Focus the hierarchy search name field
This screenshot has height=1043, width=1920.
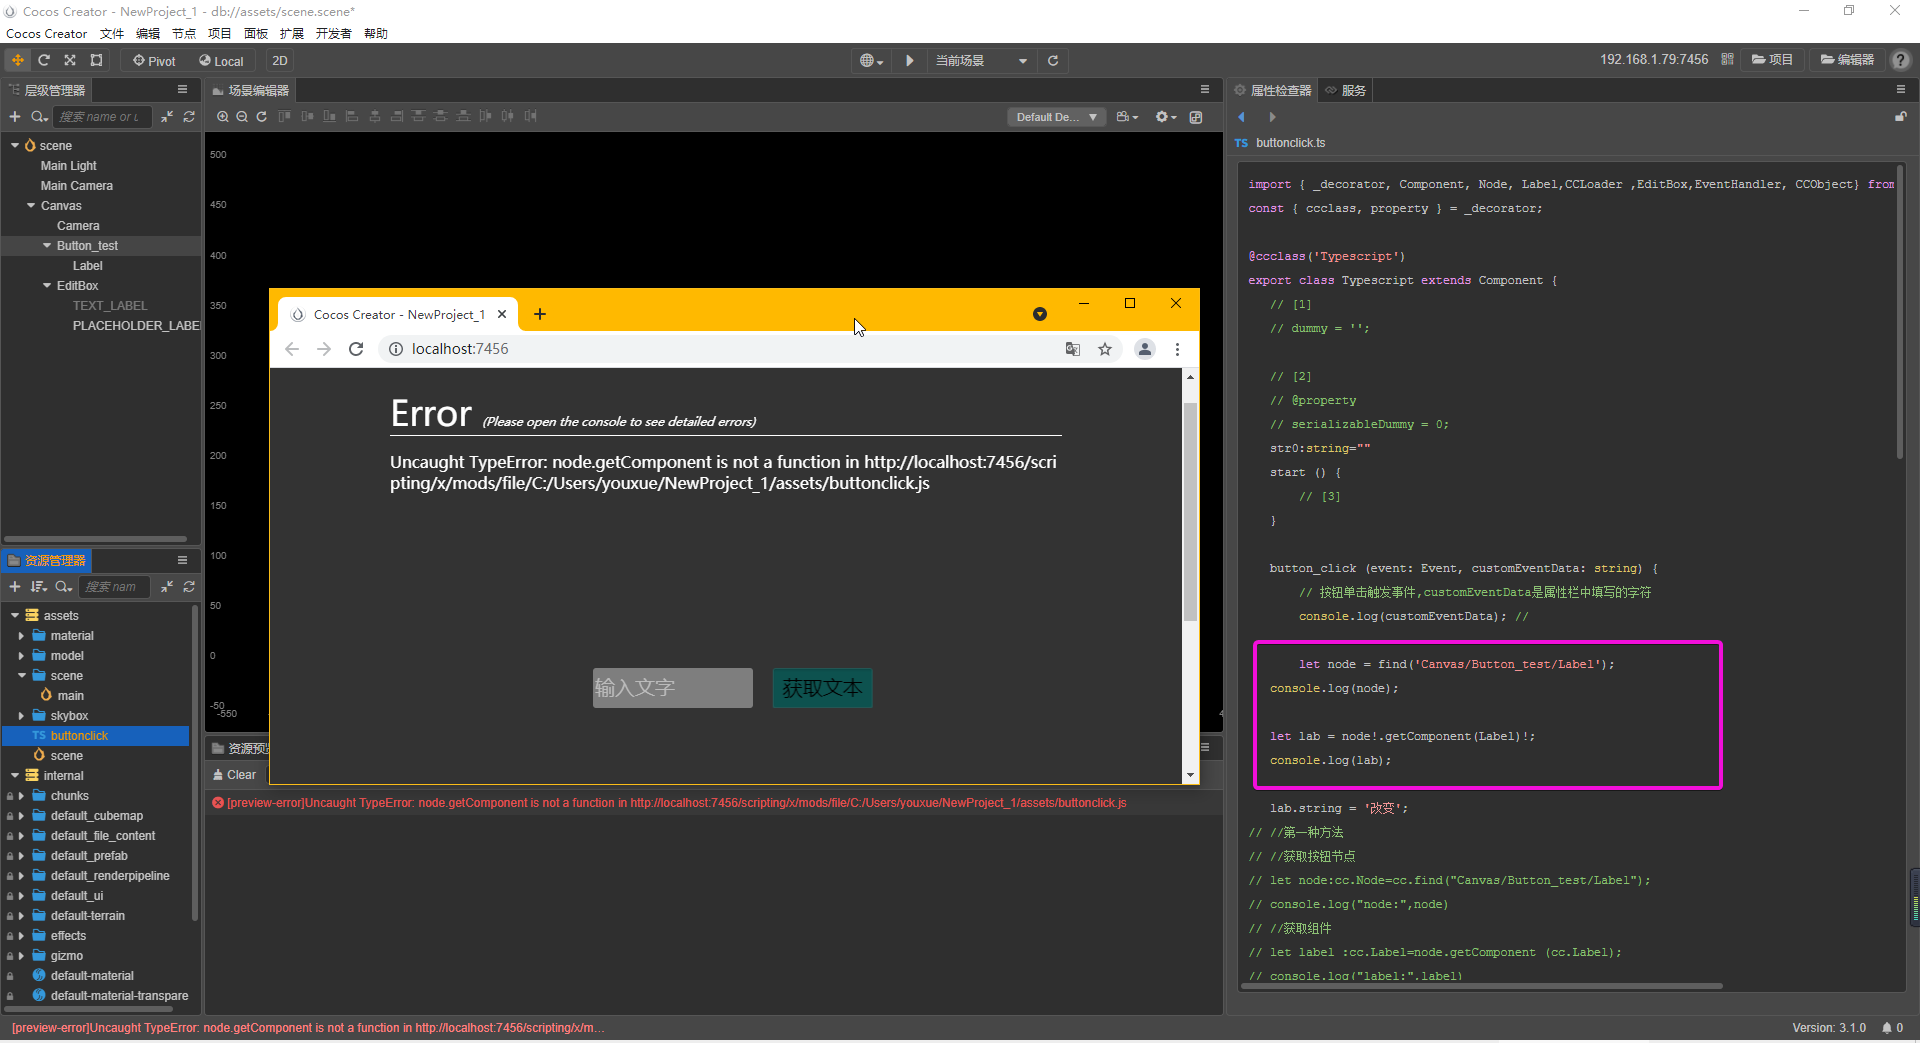click(102, 117)
